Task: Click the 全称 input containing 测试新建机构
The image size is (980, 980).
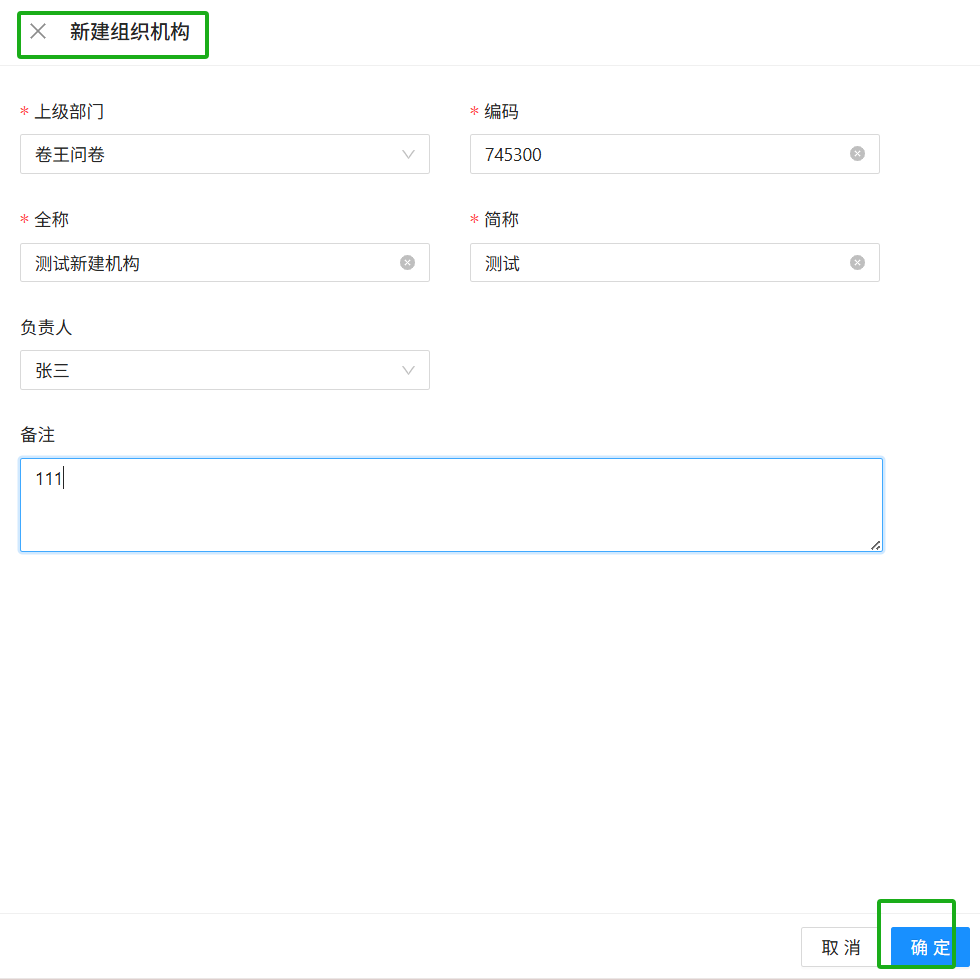Action: click(x=225, y=262)
